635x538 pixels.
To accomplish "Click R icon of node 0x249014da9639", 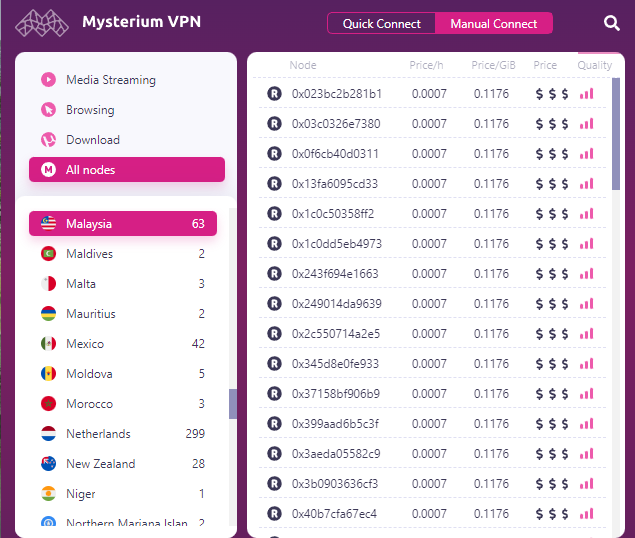I will (275, 303).
